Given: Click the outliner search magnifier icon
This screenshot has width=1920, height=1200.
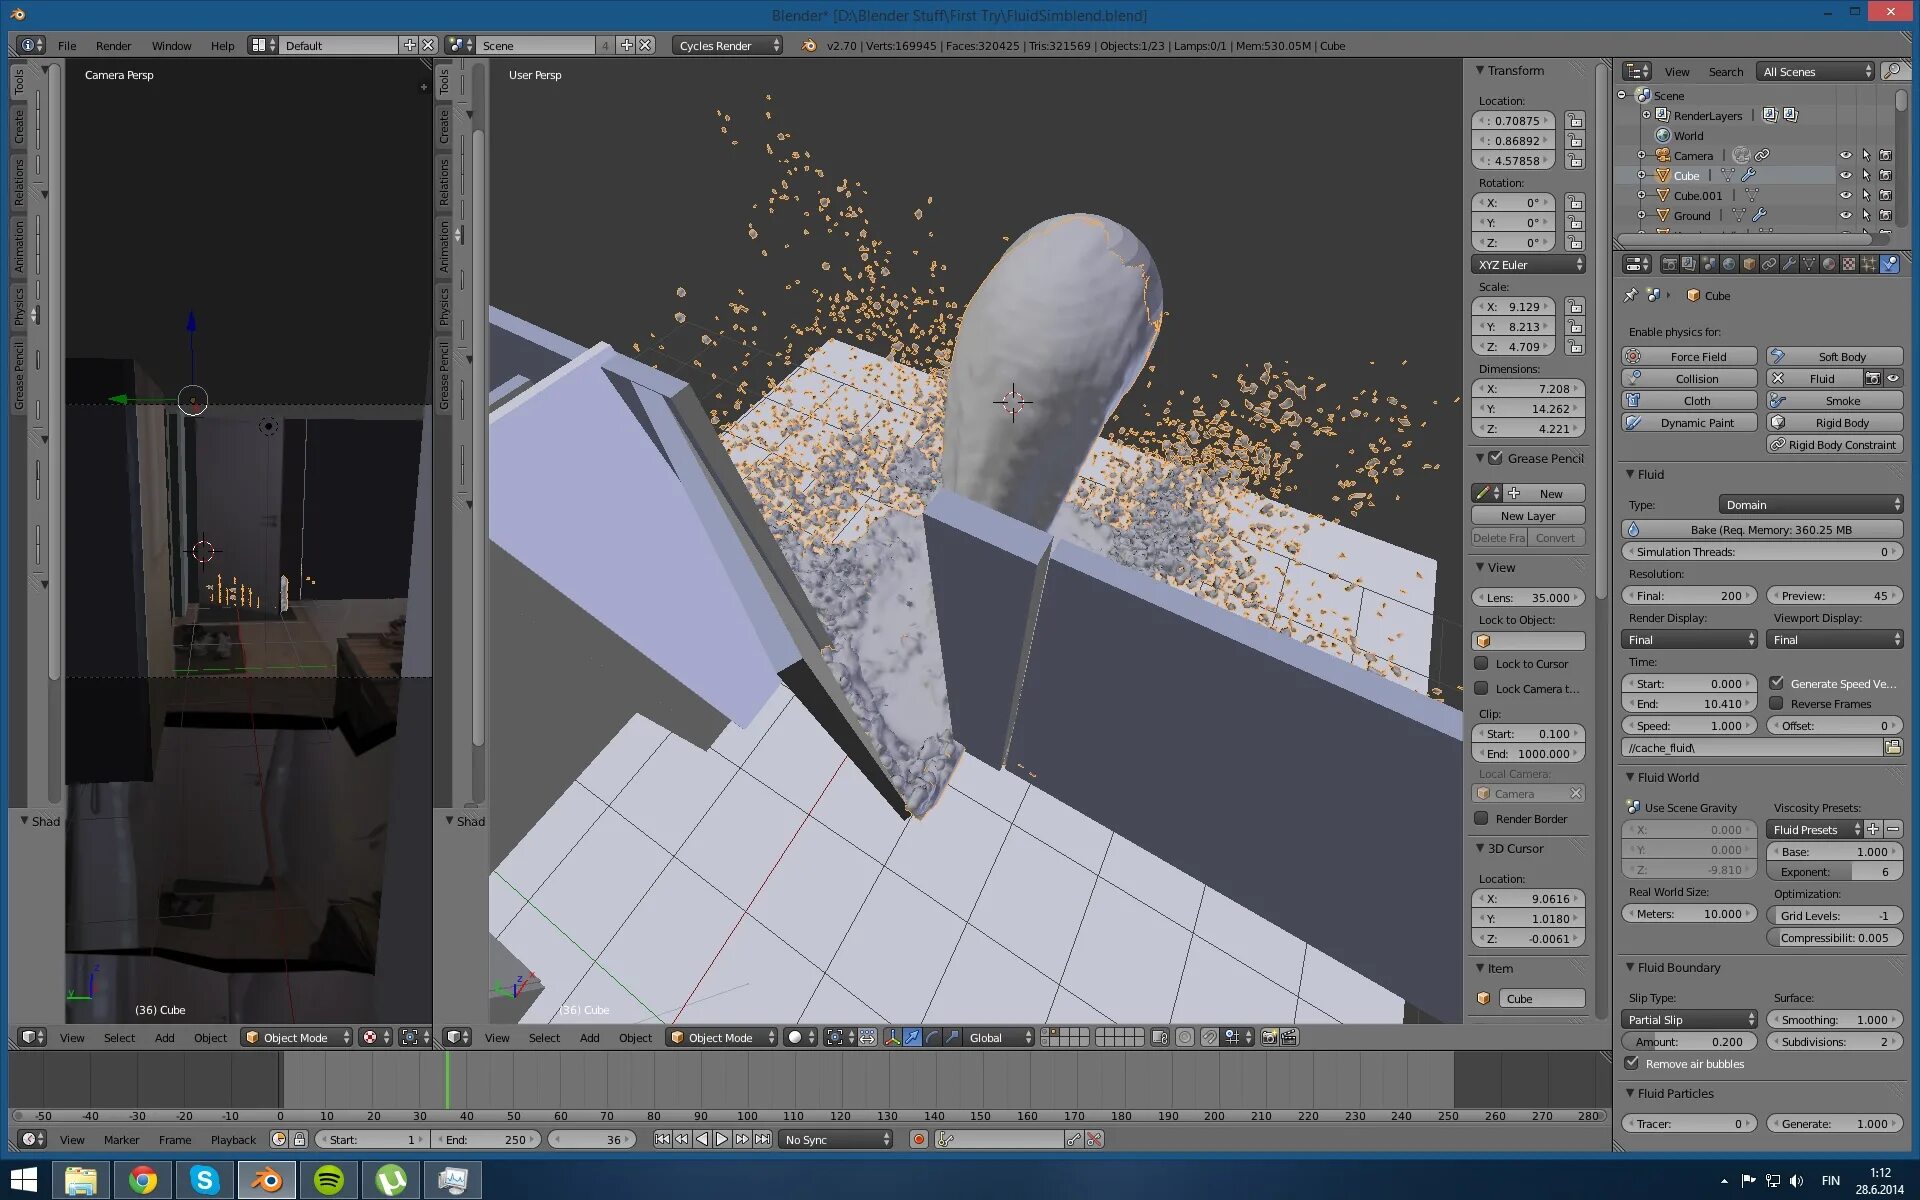Looking at the screenshot, I should pyautogui.click(x=1891, y=71).
